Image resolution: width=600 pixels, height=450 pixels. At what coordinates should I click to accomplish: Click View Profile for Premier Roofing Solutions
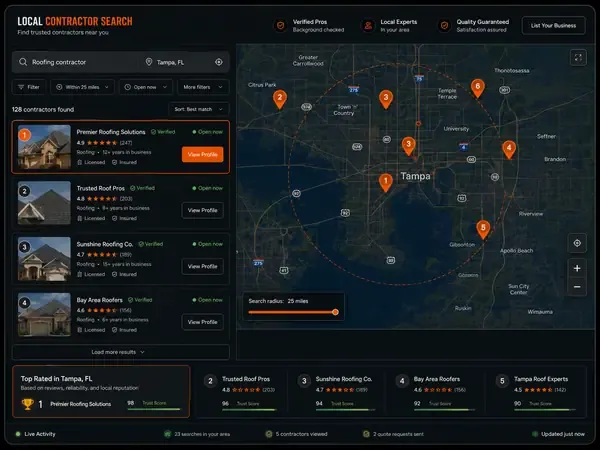tap(202, 155)
